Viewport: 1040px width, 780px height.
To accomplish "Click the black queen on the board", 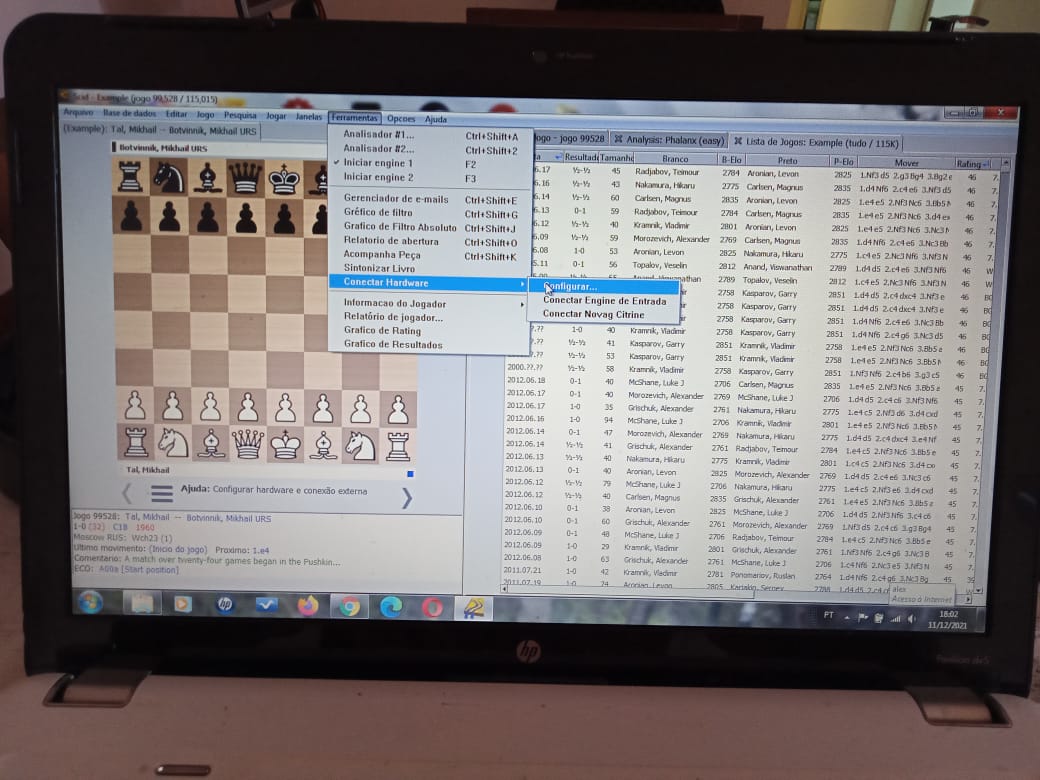I will (245, 178).
